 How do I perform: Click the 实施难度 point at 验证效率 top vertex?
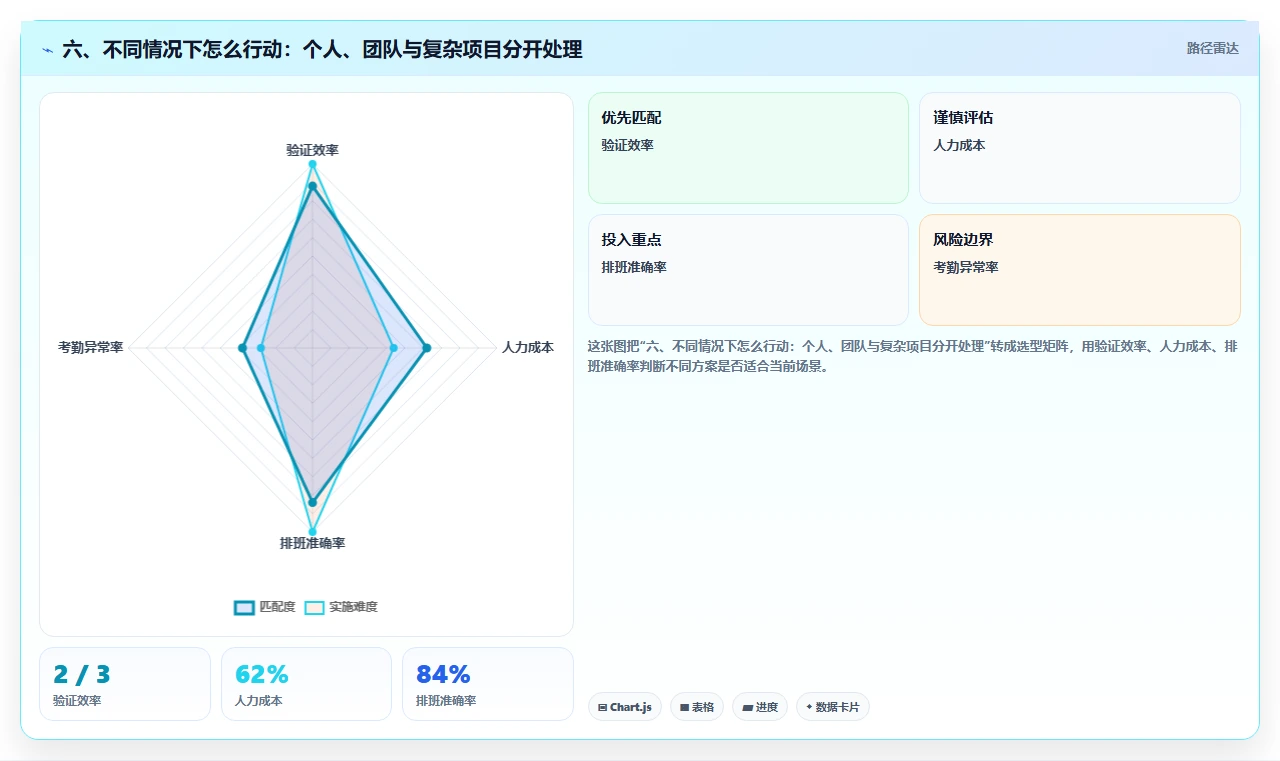[312, 164]
